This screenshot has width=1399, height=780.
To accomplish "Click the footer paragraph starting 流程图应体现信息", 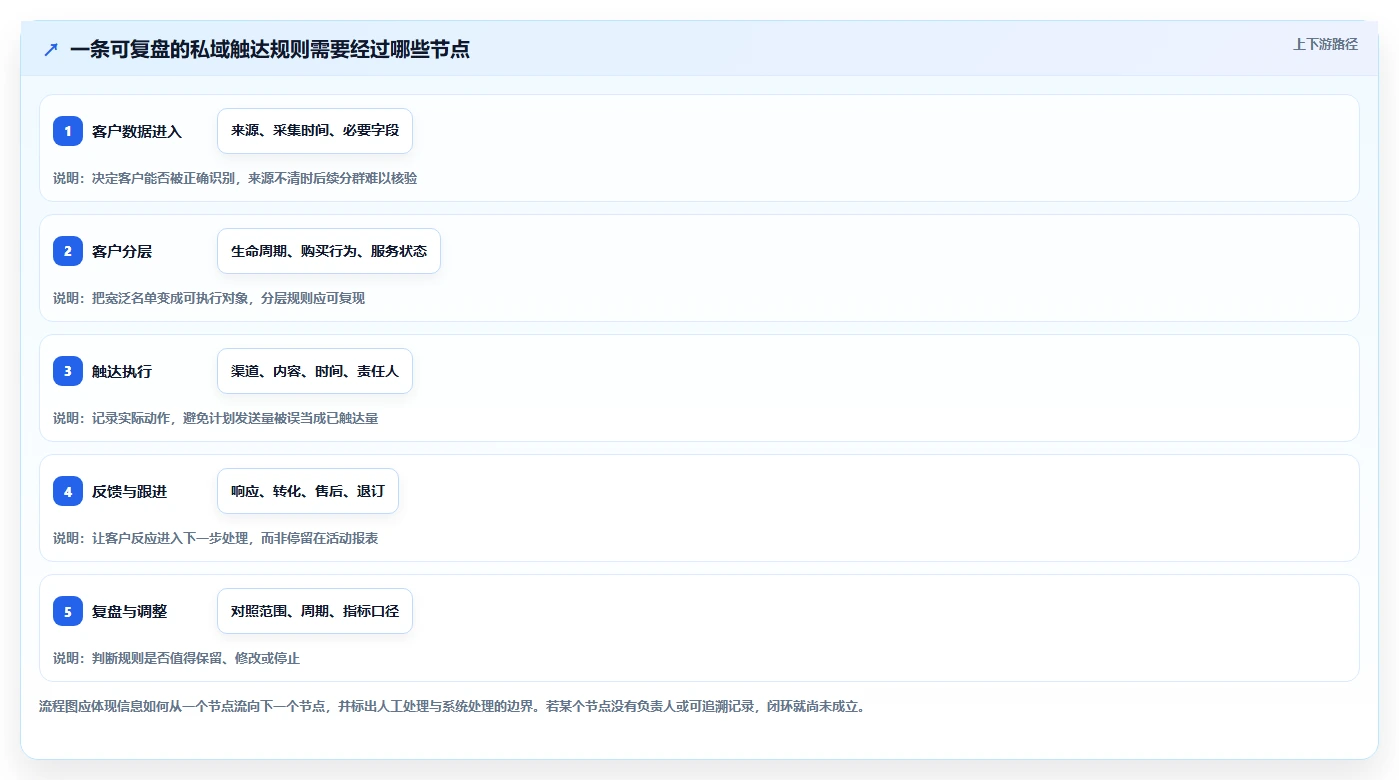I will click(x=452, y=706).
